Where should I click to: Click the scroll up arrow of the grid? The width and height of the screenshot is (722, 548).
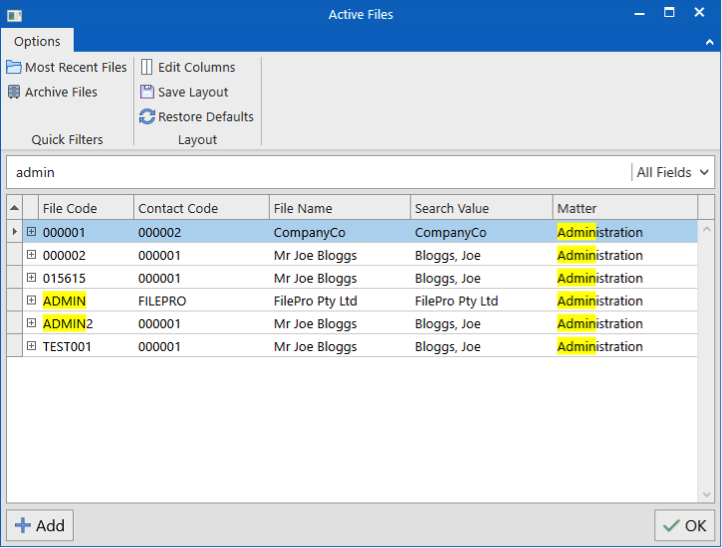pyautogui.click(x=706, y=230)
